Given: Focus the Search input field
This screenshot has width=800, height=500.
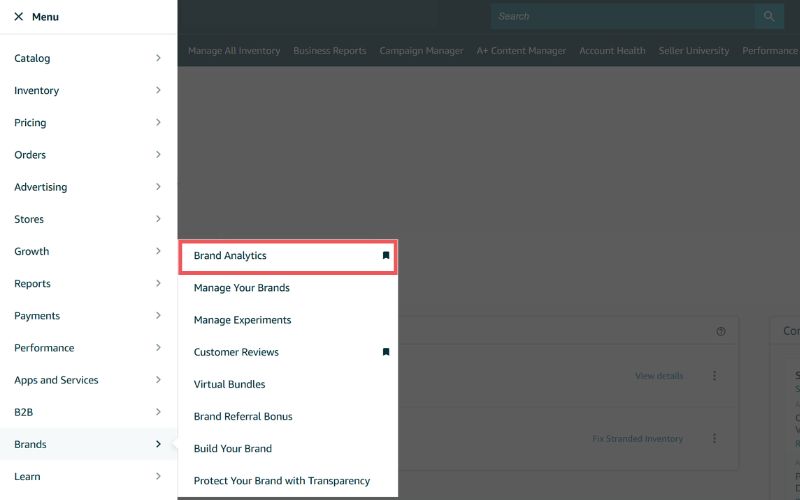Looking at the screenshot, I should (x=623, y=16).
